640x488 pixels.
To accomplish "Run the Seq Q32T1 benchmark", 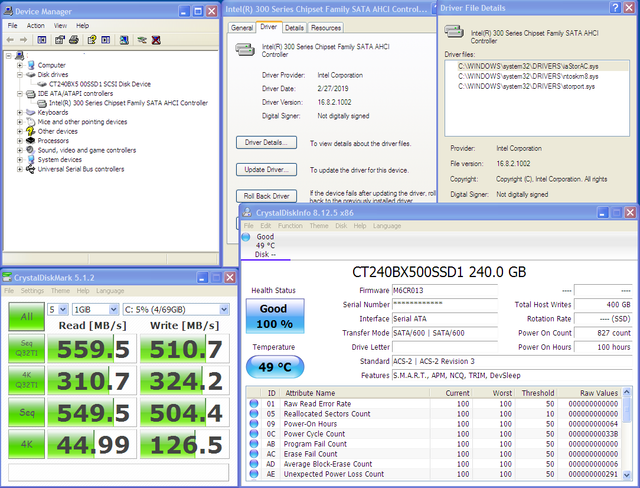I will (27, 348).
